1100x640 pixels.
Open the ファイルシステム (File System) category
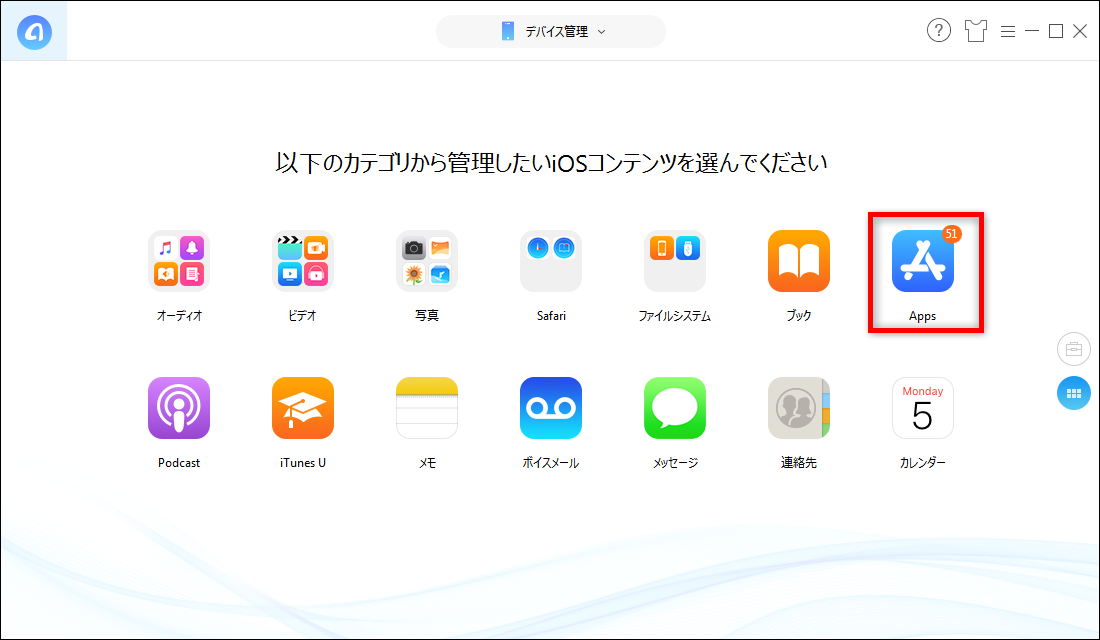click(x=675, y=260)
